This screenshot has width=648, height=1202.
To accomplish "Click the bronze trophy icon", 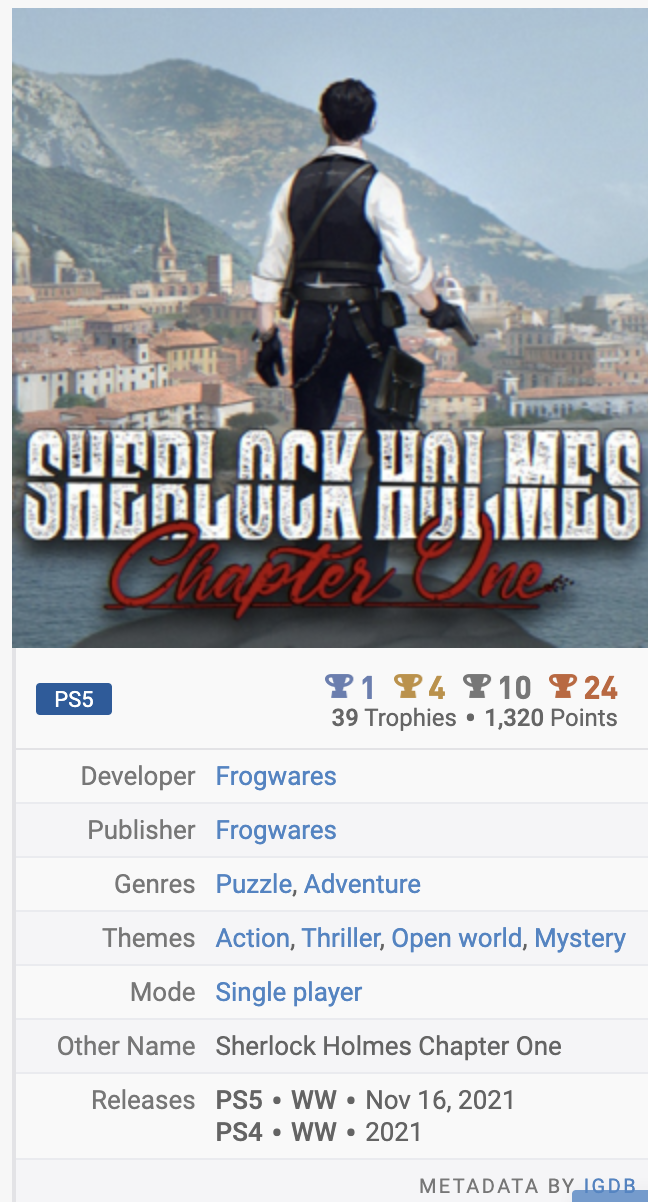I will [x=564, y=686].
